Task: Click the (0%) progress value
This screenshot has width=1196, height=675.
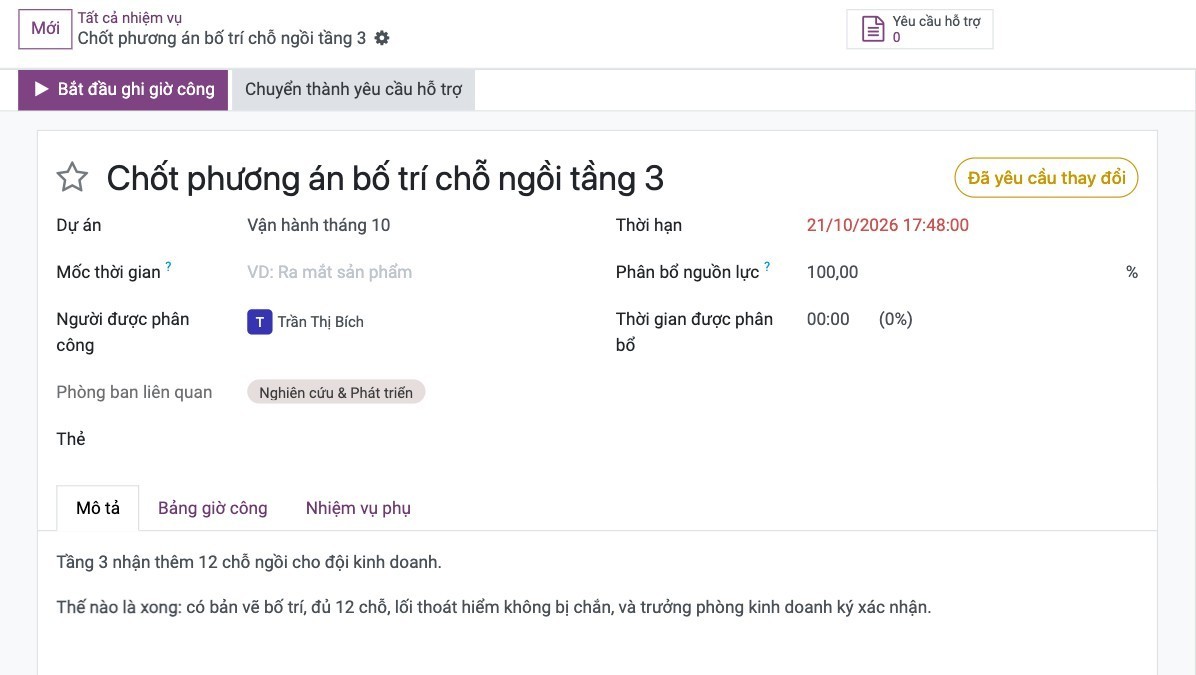Action: tap(895, 320)
